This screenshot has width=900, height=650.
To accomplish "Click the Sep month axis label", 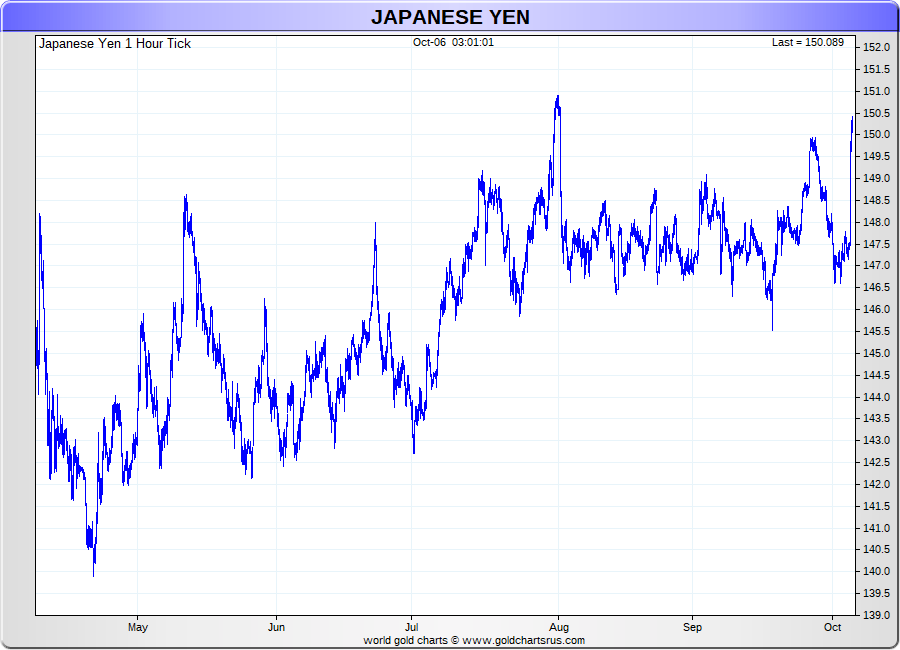I will 692,628.
